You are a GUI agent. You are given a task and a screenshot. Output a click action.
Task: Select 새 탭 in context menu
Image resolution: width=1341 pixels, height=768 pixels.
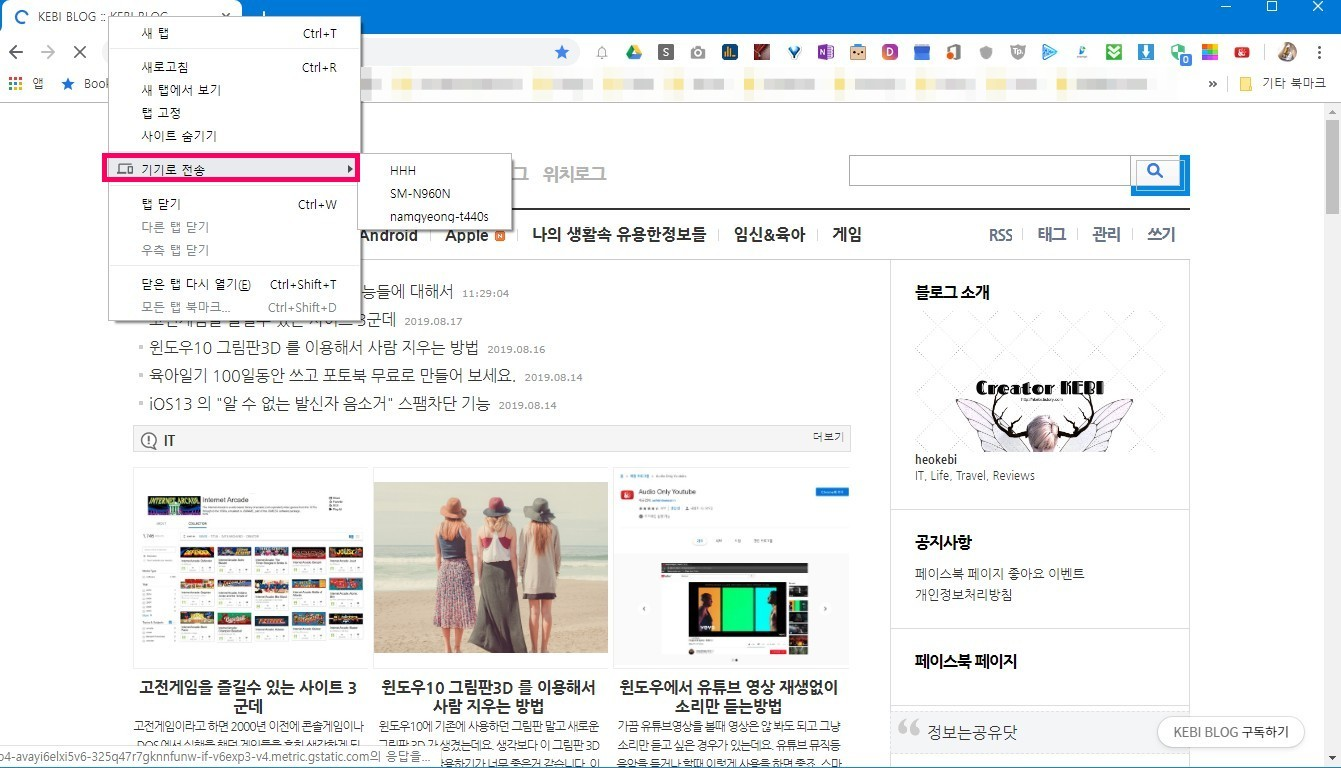[233, 33]
